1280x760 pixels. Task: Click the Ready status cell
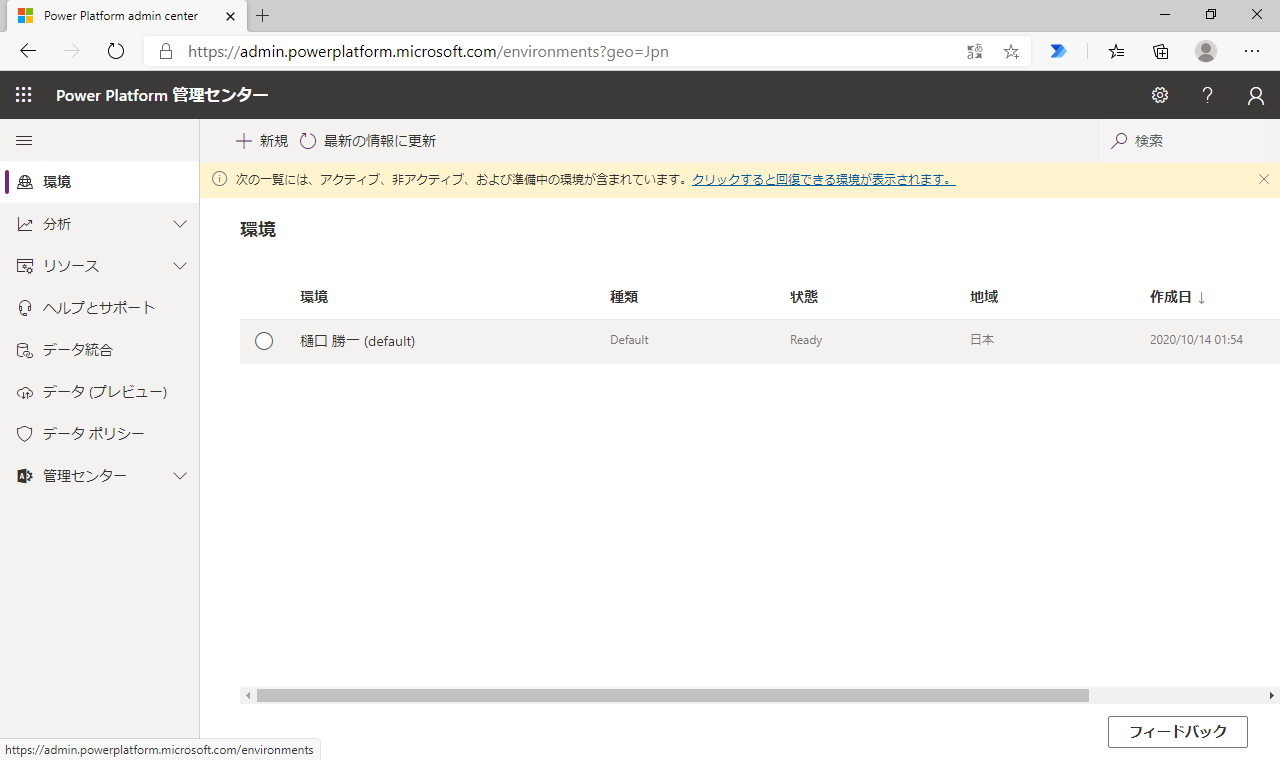point(806,340)
